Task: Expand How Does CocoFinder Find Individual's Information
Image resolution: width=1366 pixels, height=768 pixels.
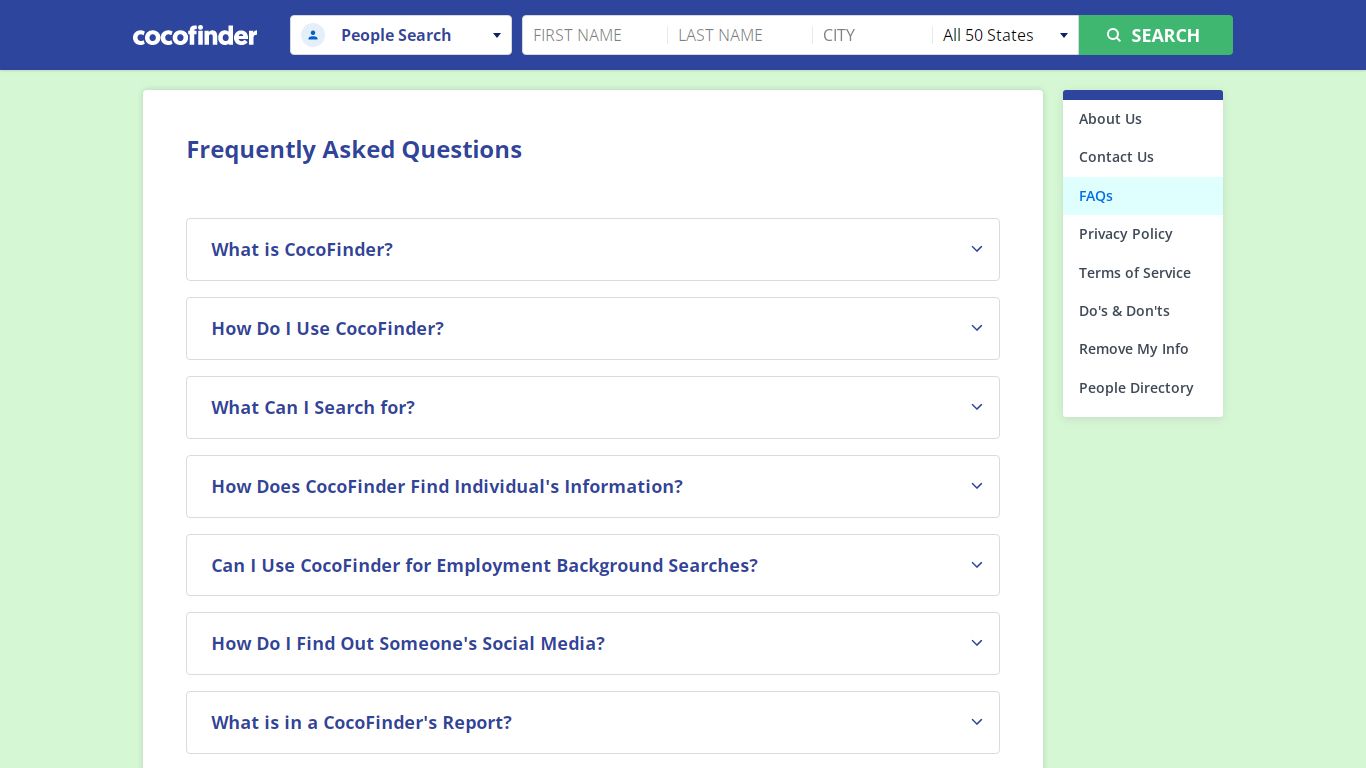Action: click(x=593, y=486)
